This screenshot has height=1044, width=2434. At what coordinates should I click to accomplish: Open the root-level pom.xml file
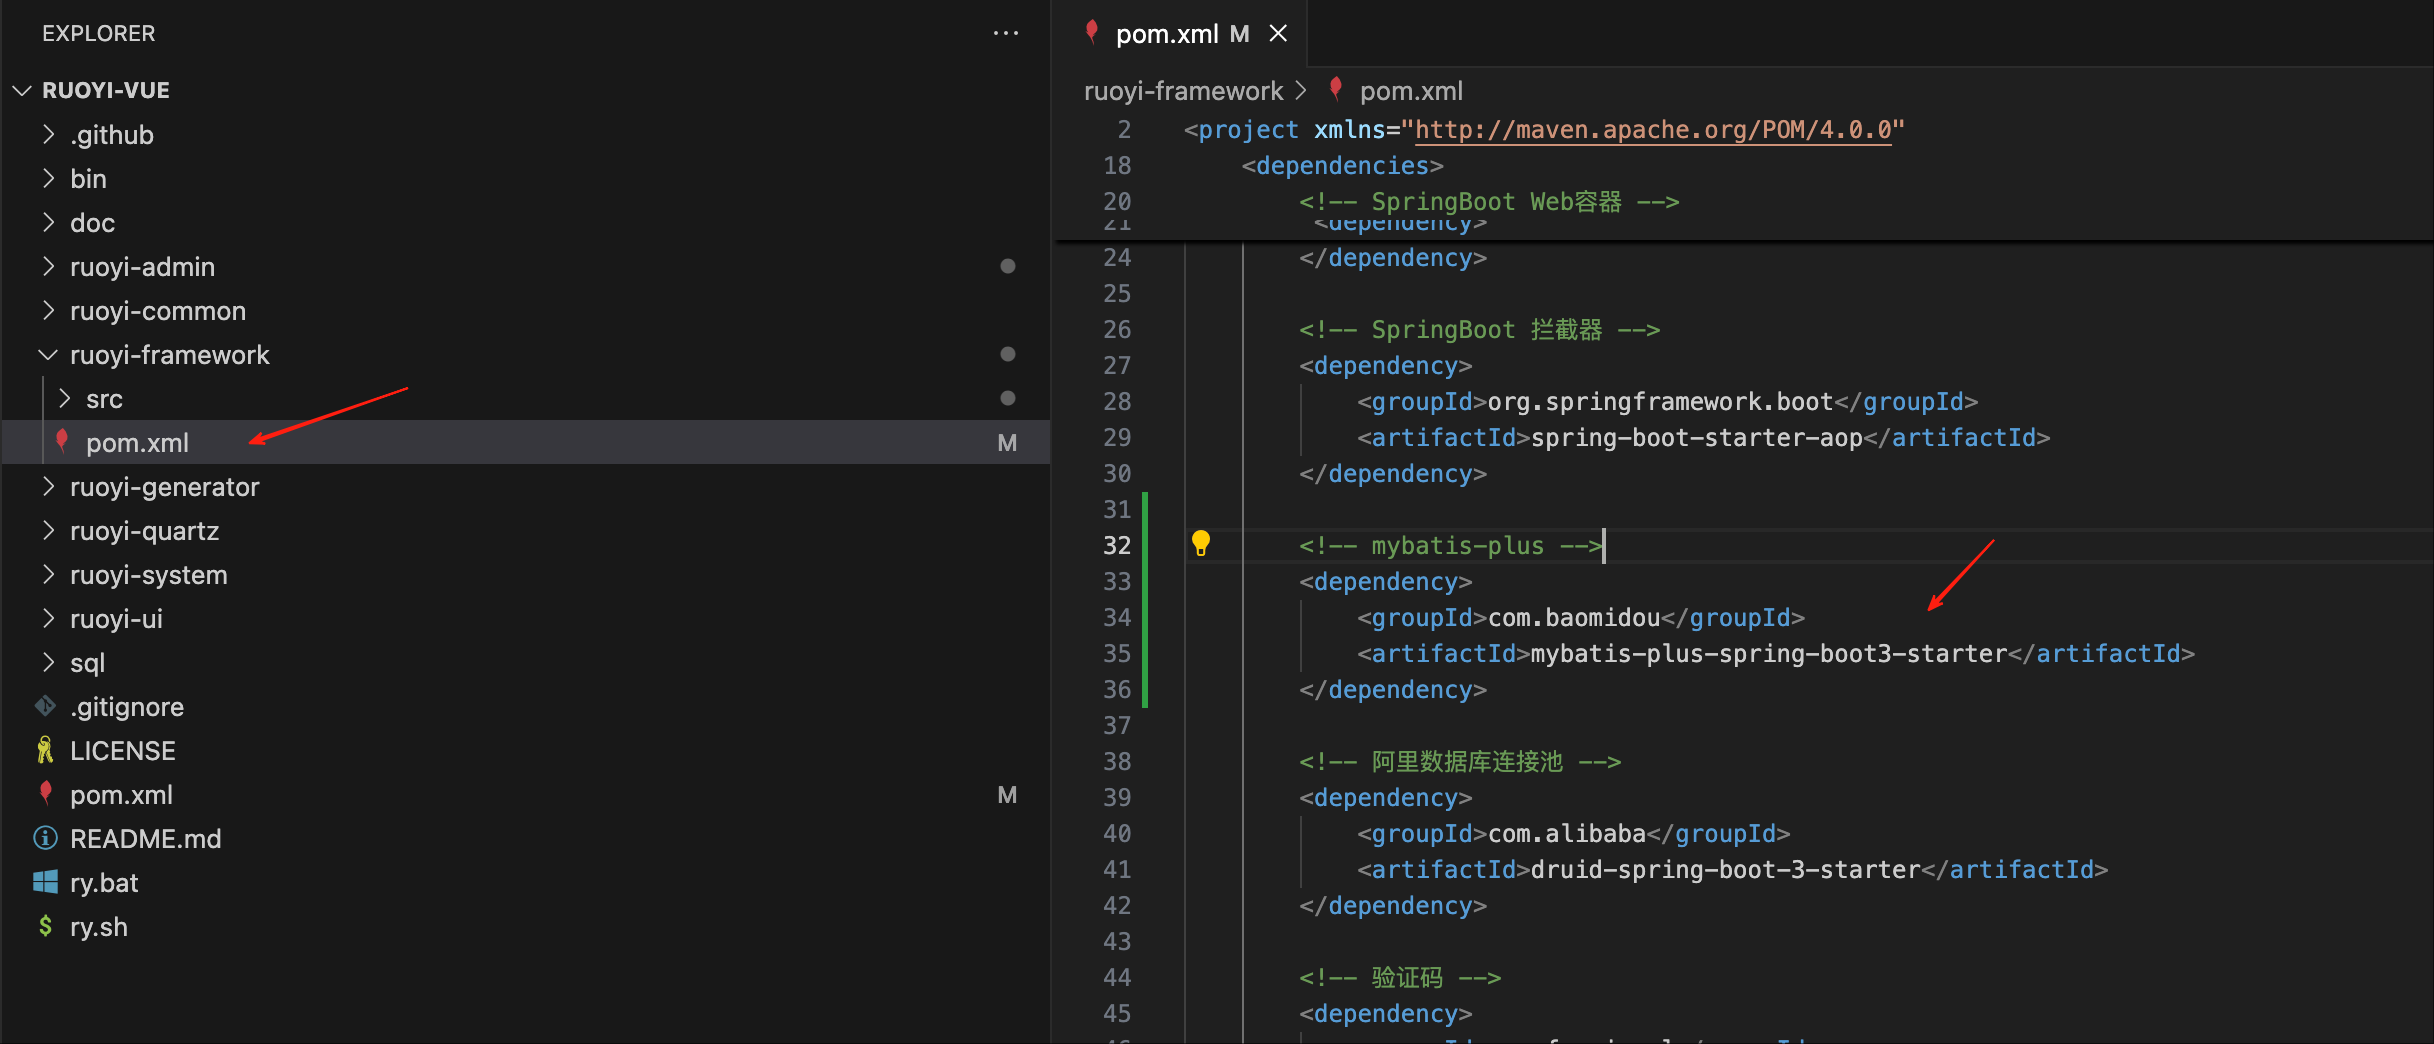[121, 795]
